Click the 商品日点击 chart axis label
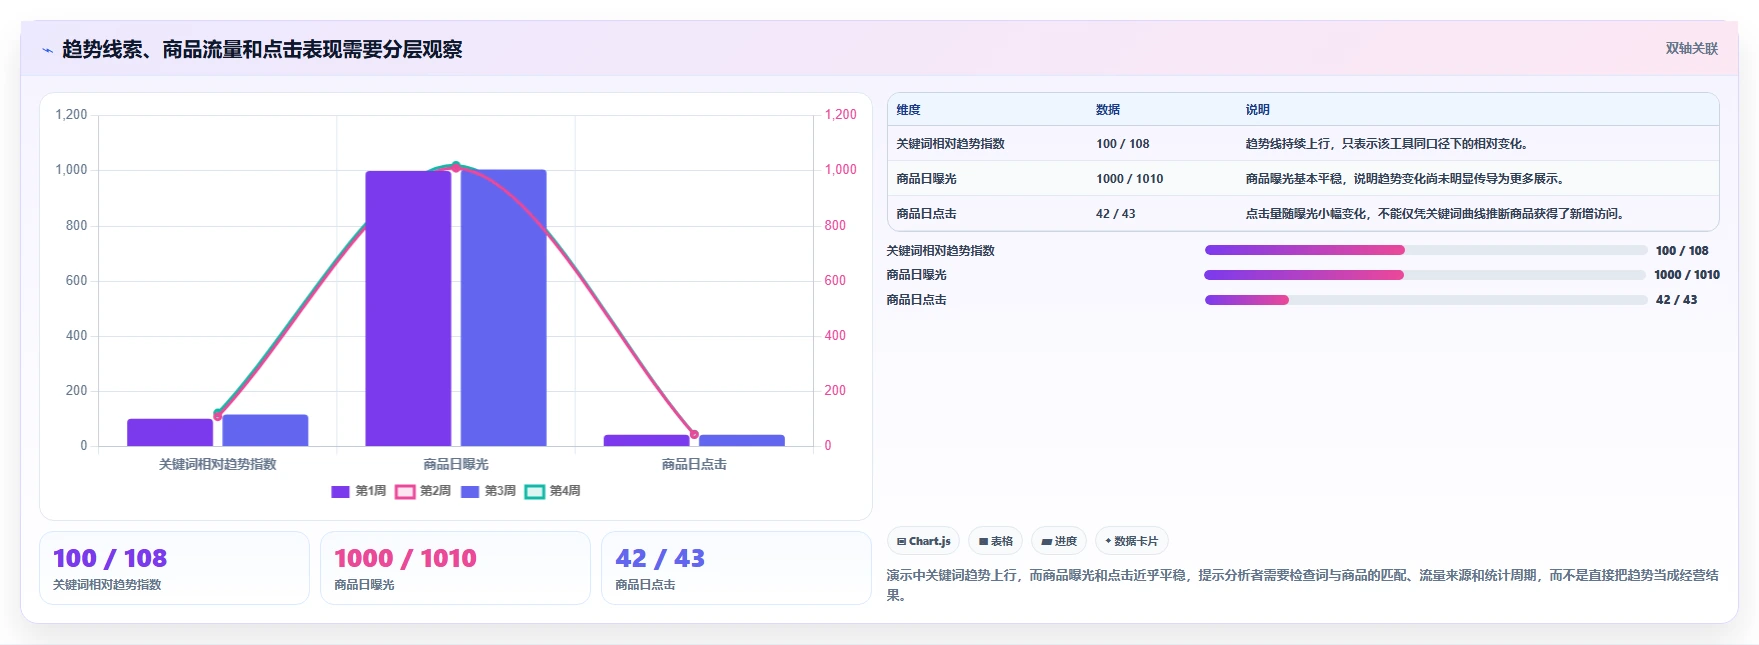Screen dimensions: 1759x645 pos(694,464)
